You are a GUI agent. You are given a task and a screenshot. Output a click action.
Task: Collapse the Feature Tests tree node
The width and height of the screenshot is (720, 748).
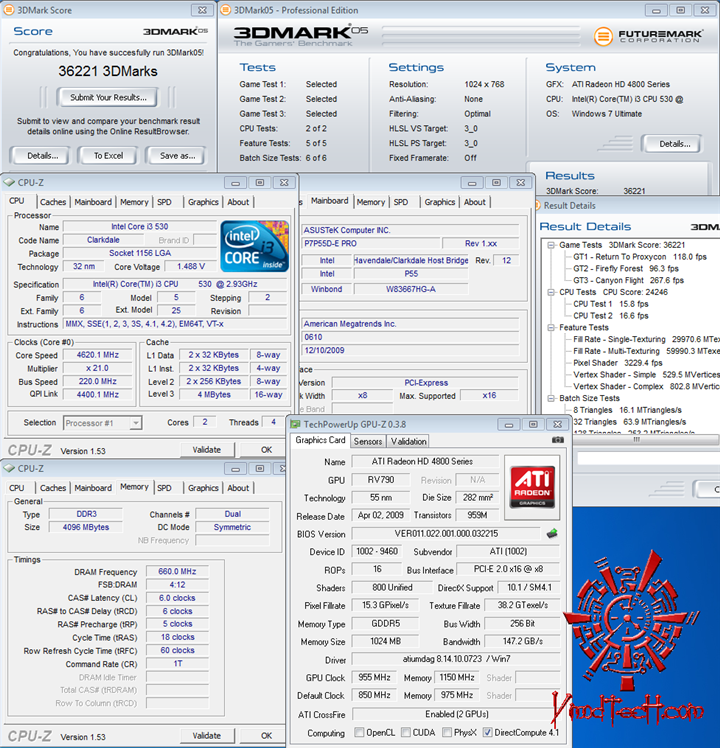pos(551,328)
